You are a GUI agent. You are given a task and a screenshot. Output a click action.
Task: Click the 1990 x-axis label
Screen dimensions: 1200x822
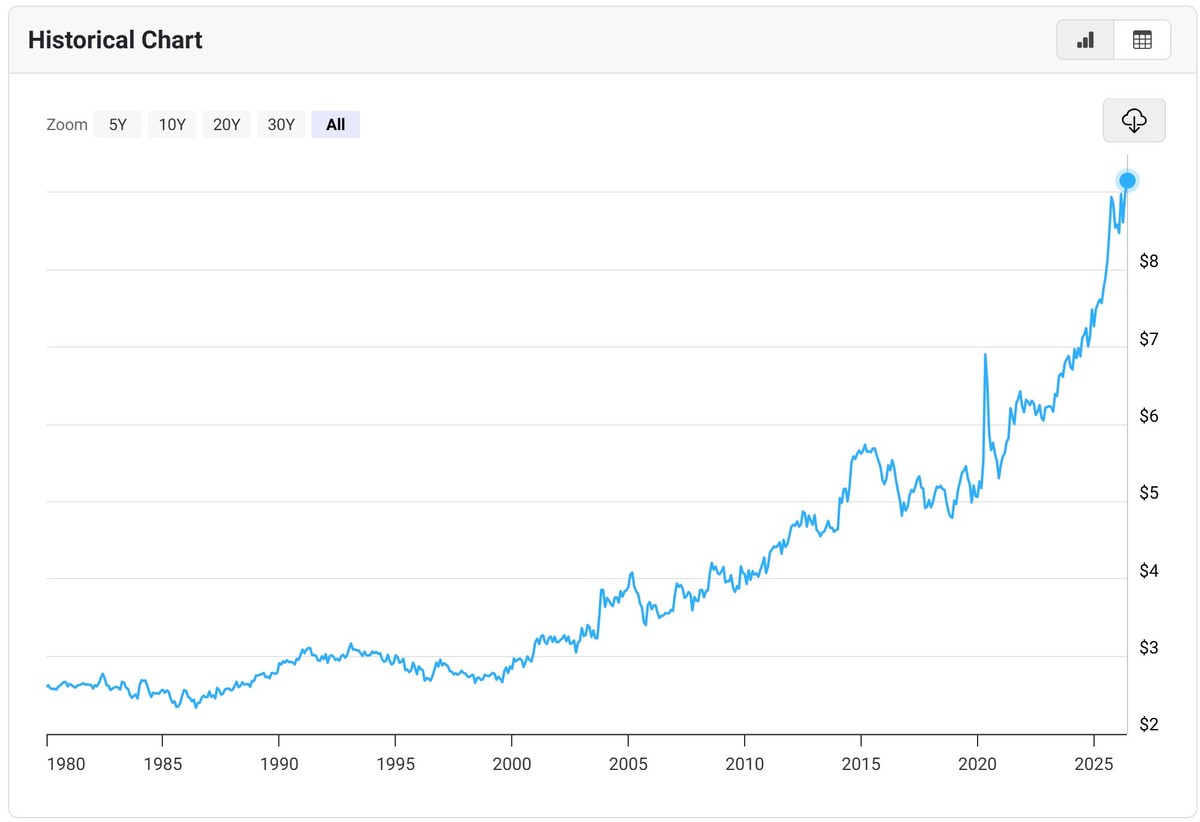coord(279,765)
